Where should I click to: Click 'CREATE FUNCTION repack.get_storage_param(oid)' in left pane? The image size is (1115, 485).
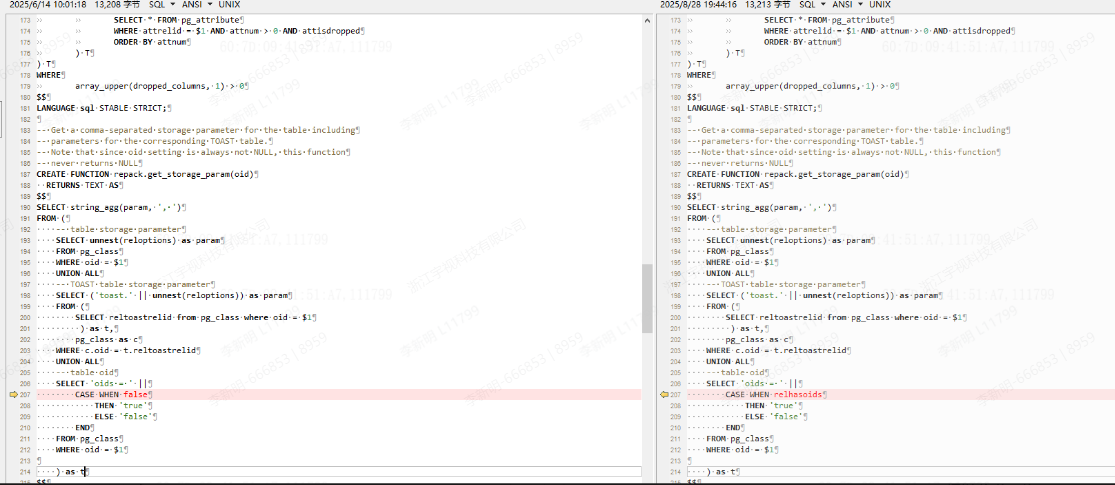[144, 174]
